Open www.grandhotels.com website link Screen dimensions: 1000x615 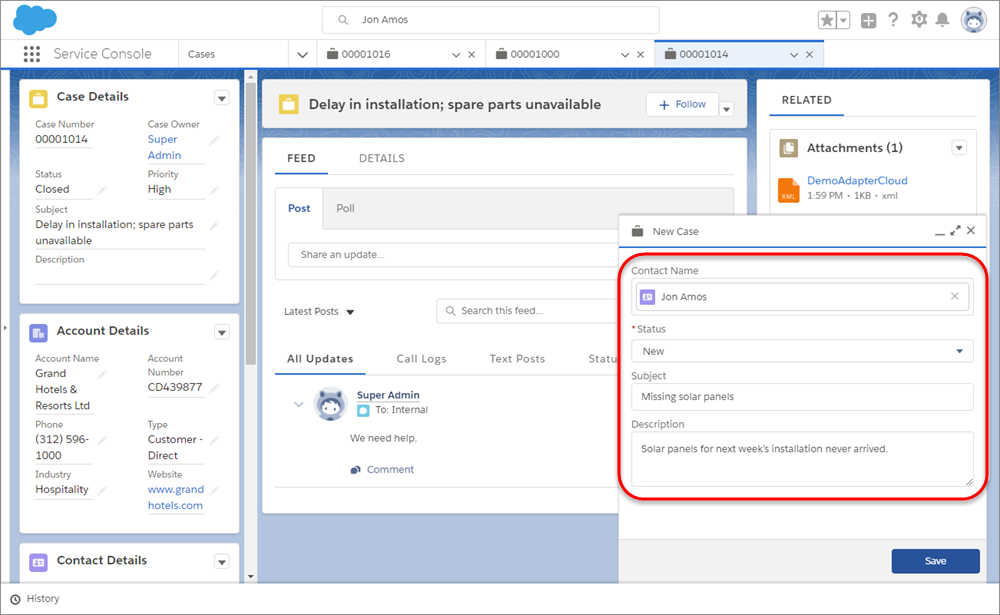176,498
